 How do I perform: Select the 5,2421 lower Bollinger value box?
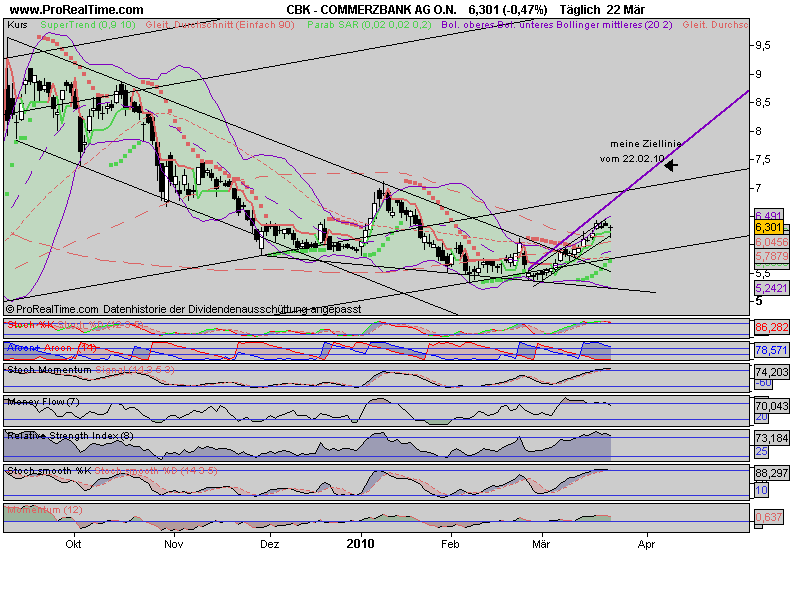[x=771, y=288]
